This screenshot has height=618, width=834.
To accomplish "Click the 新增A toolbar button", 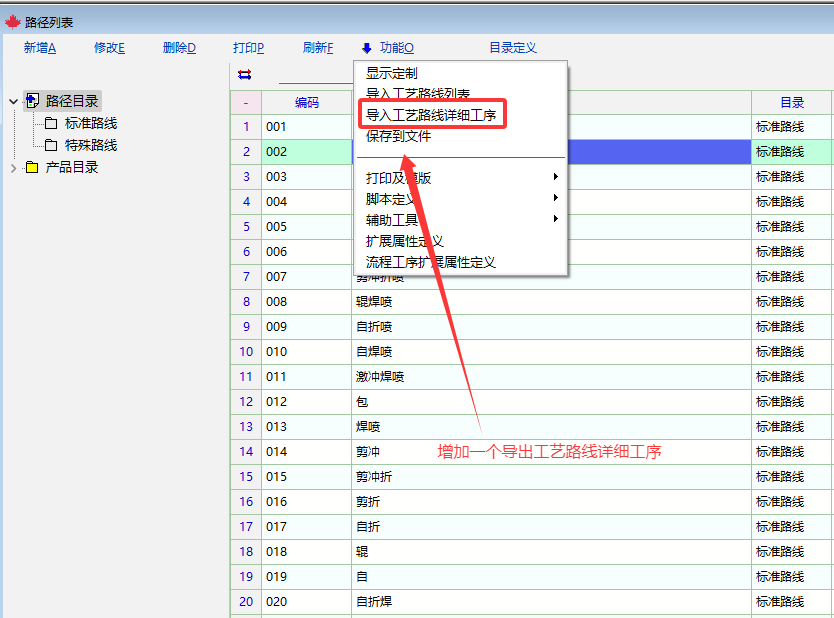I will pyautogui.click(x=40, y=48).
